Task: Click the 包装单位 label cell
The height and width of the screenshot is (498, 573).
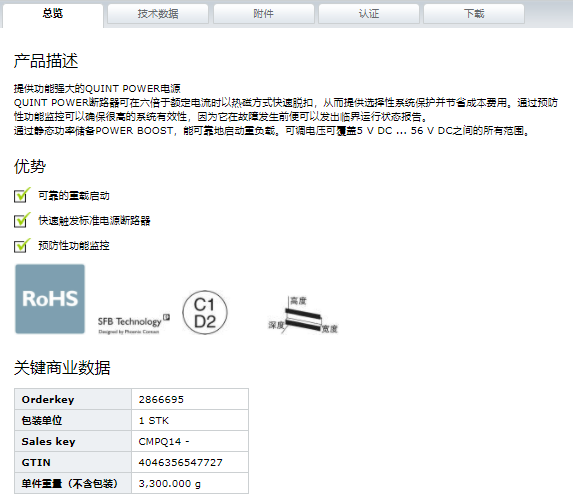Action: 73,420
